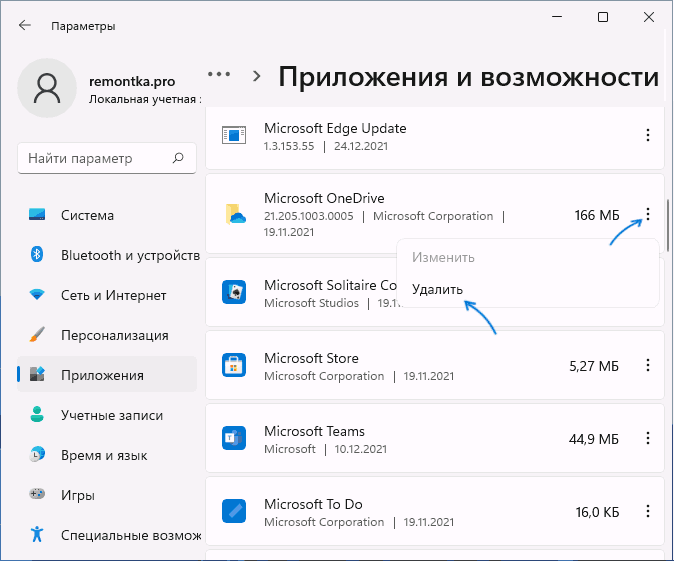Open Сеть и Интернет section
674x561 pixels.
click(107, 295)
